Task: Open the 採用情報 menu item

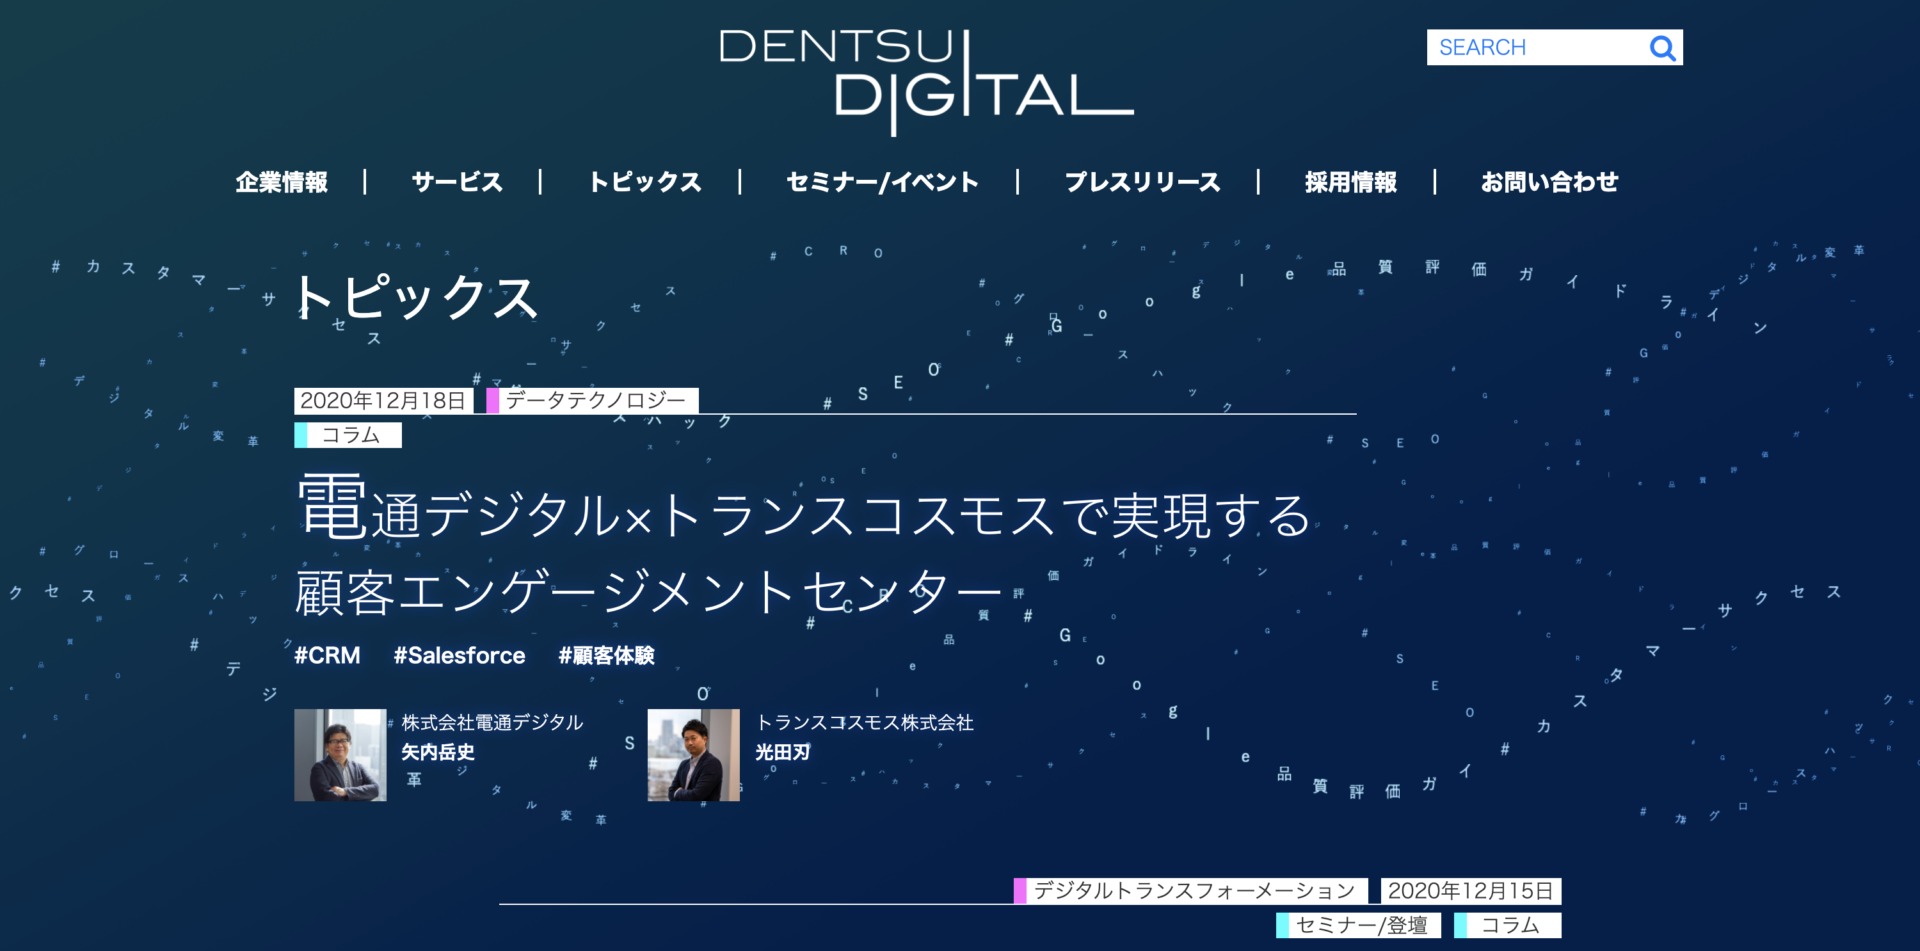Action: click(1351, 182)
